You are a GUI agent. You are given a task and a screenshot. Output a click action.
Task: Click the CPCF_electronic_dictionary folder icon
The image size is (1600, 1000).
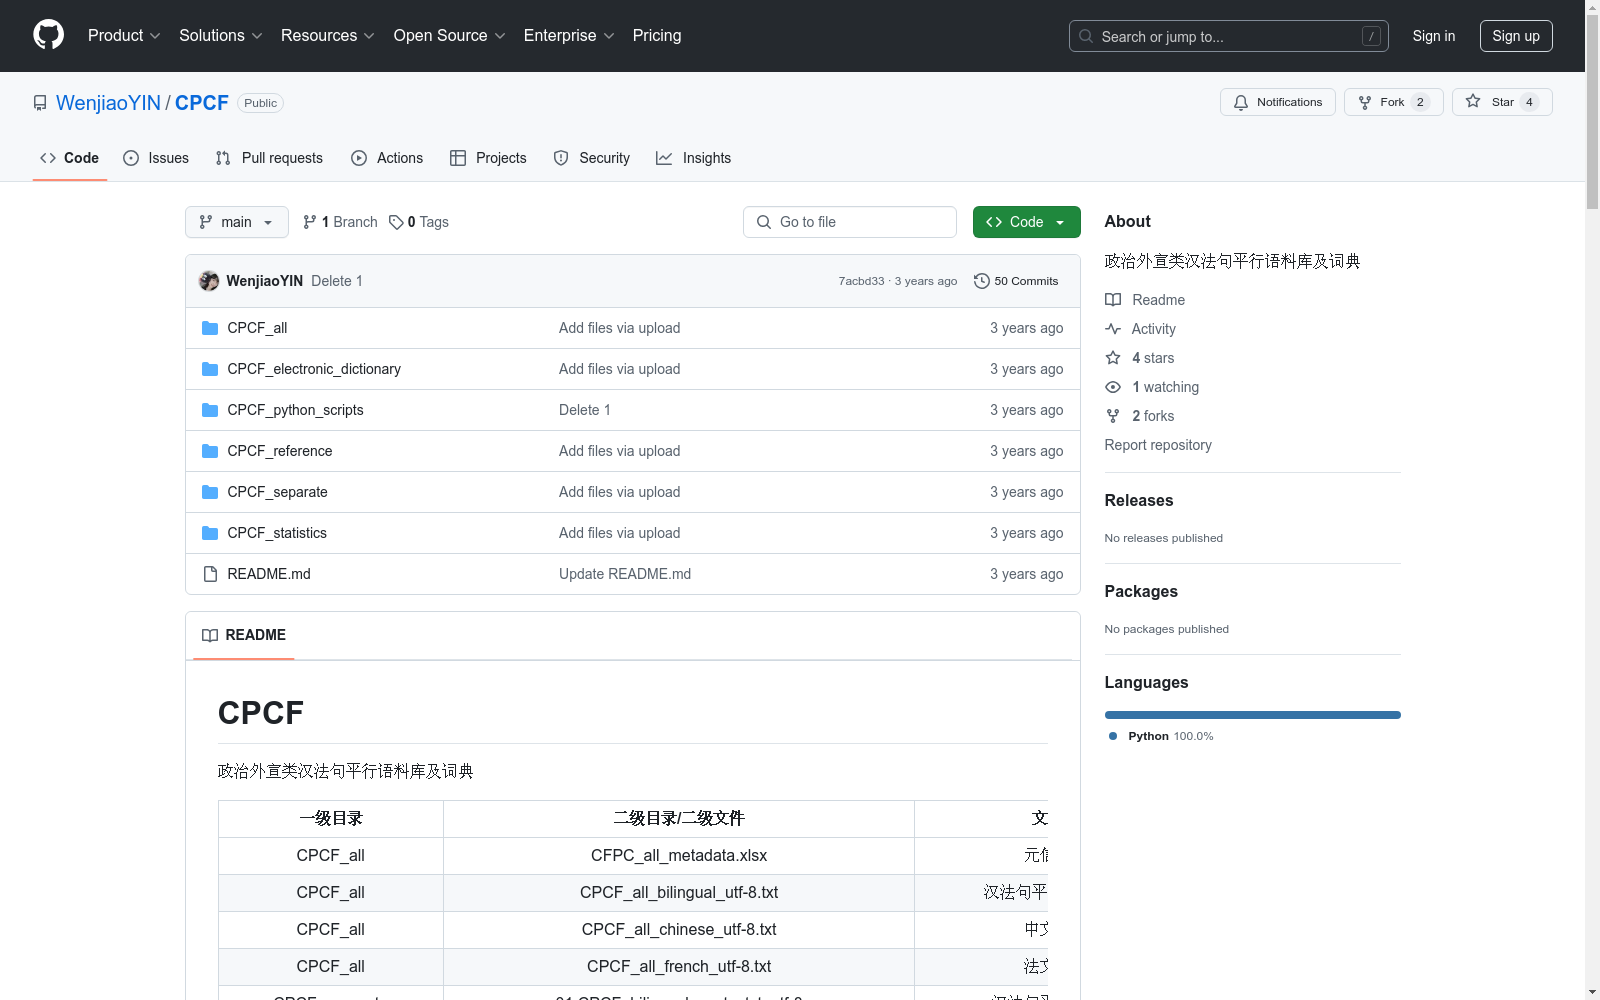pos(210,369)
